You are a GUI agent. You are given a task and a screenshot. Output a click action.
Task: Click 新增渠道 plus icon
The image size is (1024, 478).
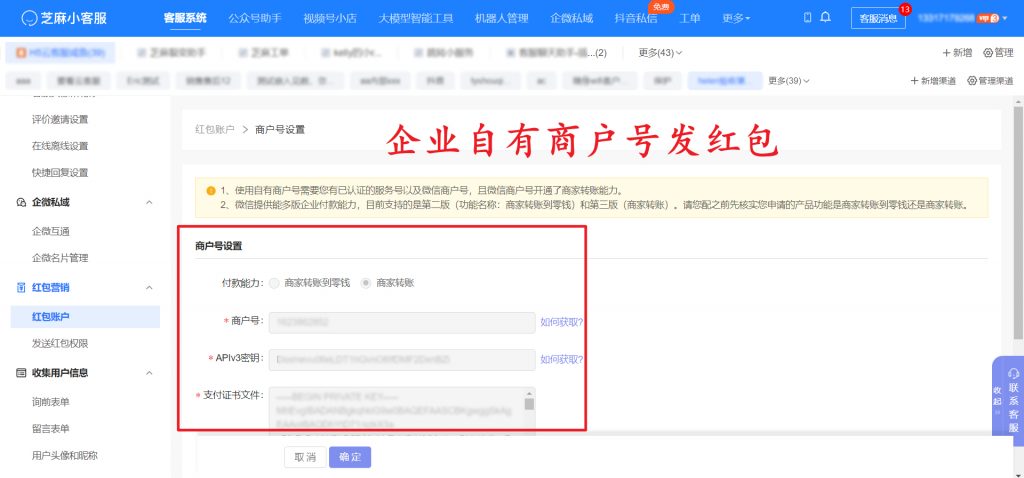(x=914, y=80)
